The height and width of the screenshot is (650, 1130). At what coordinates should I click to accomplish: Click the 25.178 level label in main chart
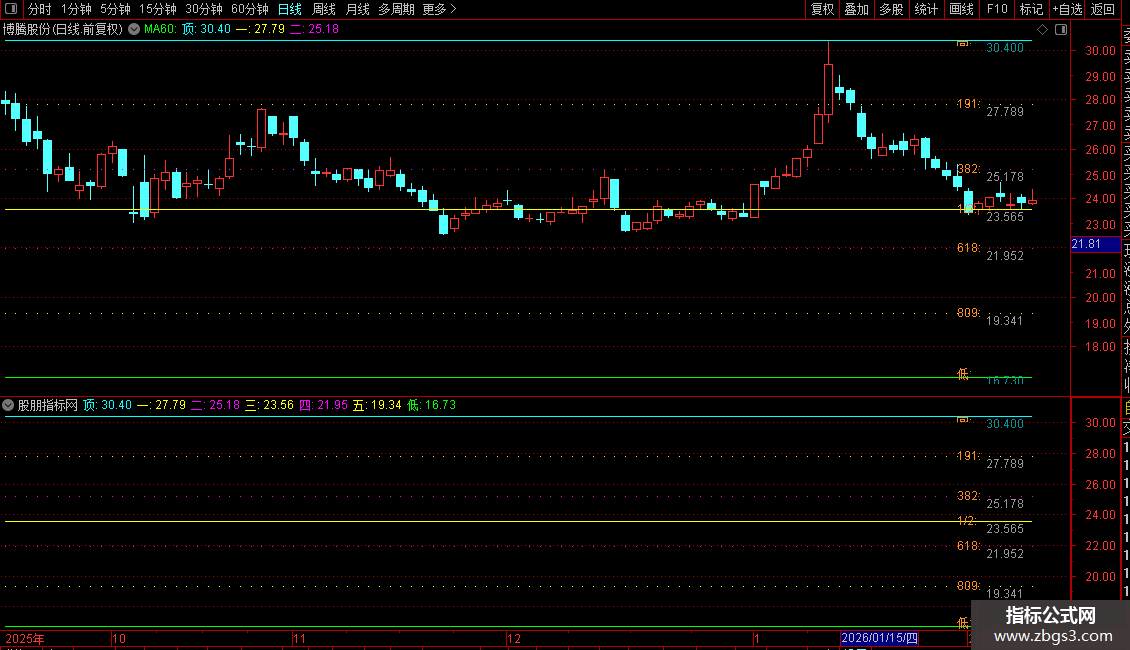[1005, 177]
